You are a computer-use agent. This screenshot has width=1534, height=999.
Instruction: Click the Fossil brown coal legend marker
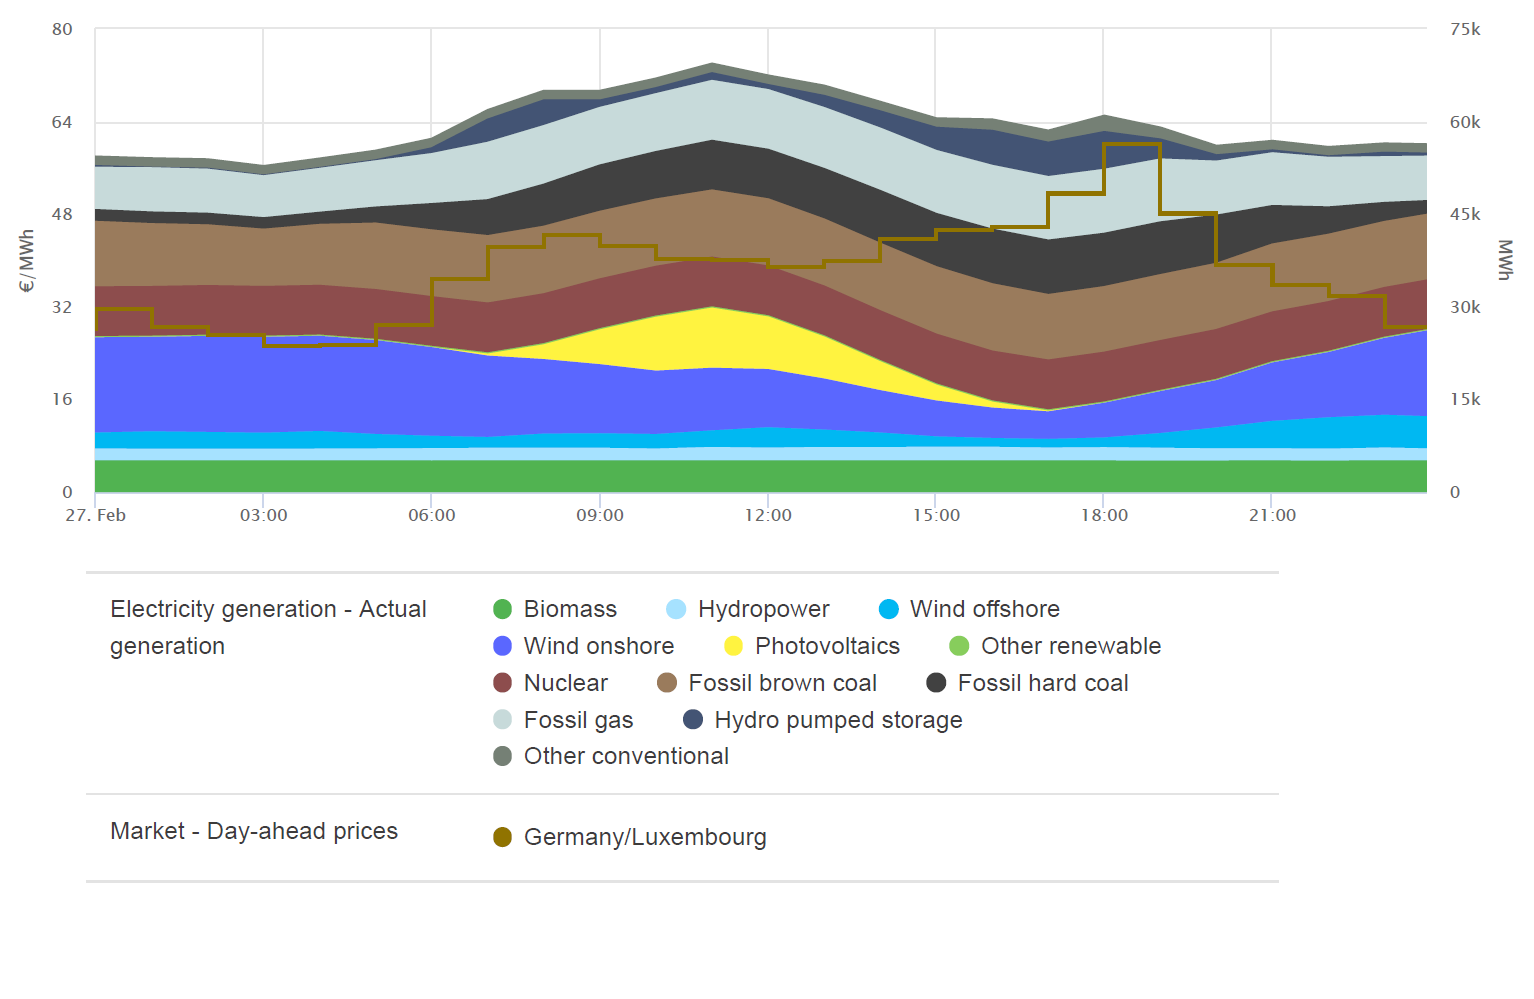coord(667,683)
